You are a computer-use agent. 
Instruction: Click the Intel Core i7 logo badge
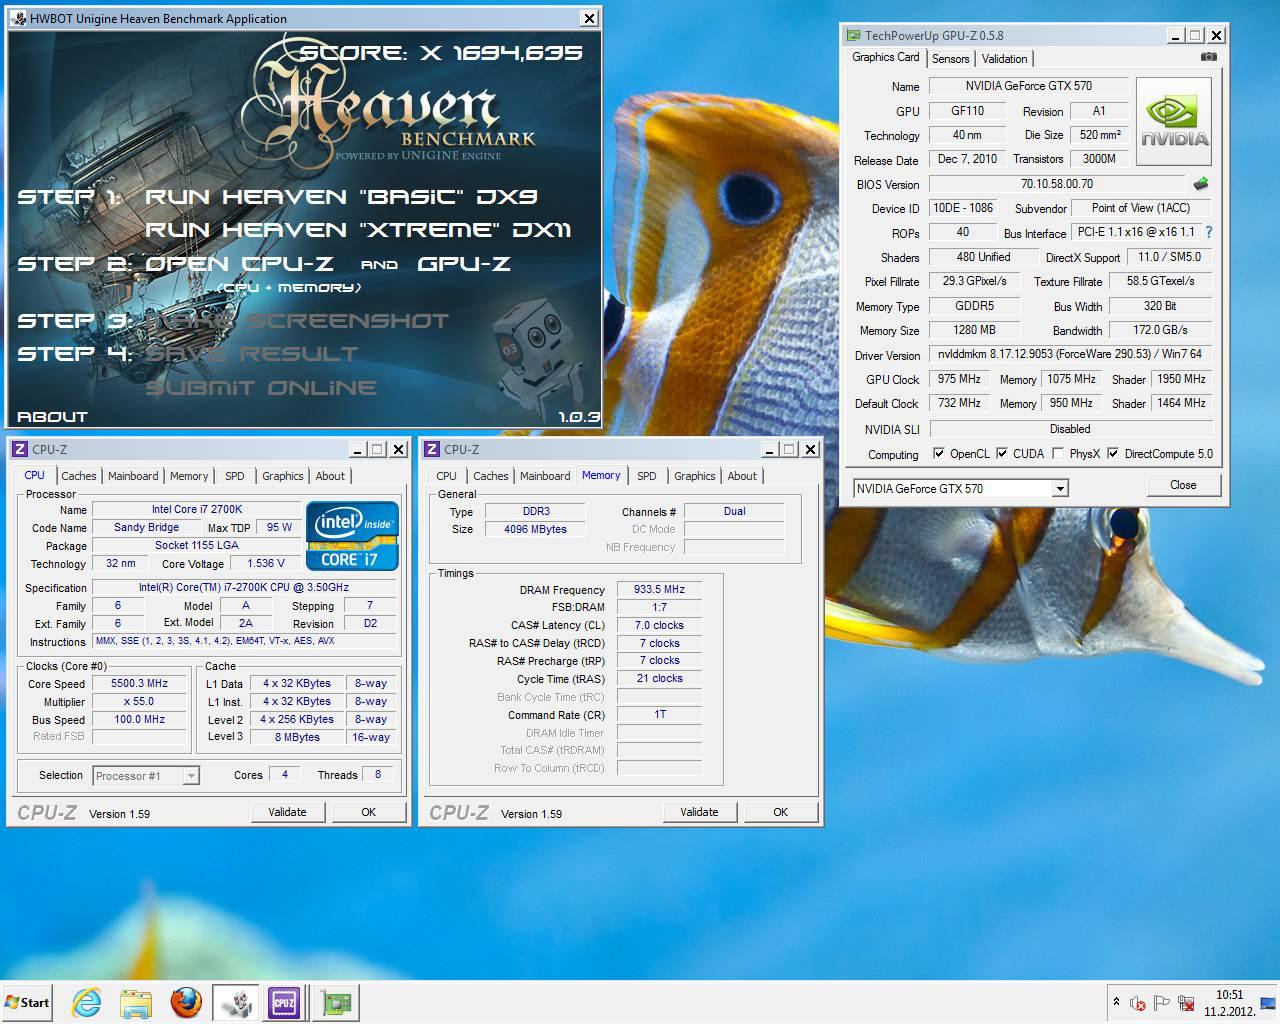(352, 536)
